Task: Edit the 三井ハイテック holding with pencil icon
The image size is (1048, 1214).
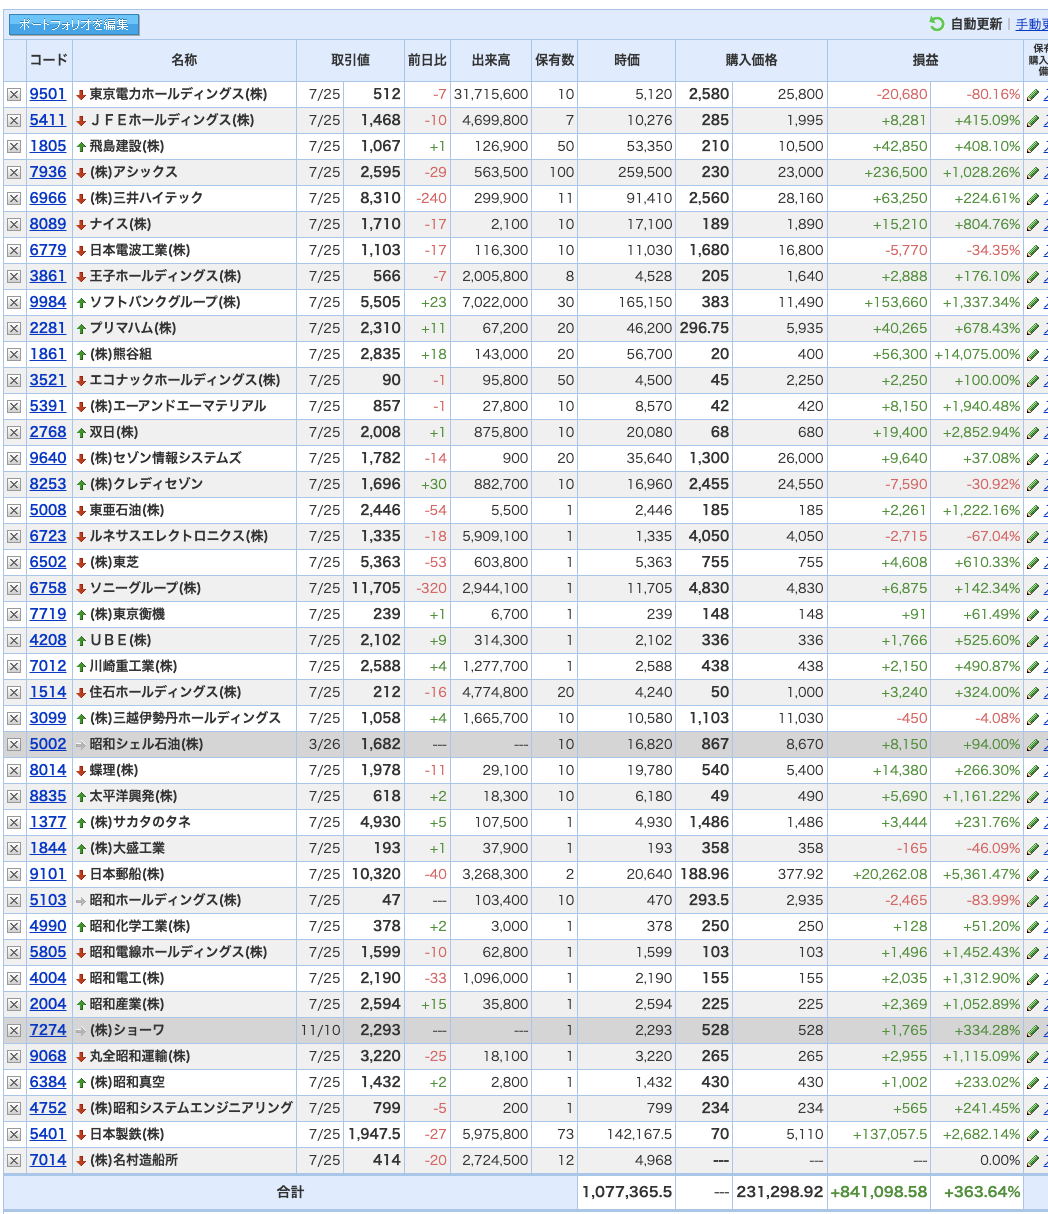Action: point(1033,198)
